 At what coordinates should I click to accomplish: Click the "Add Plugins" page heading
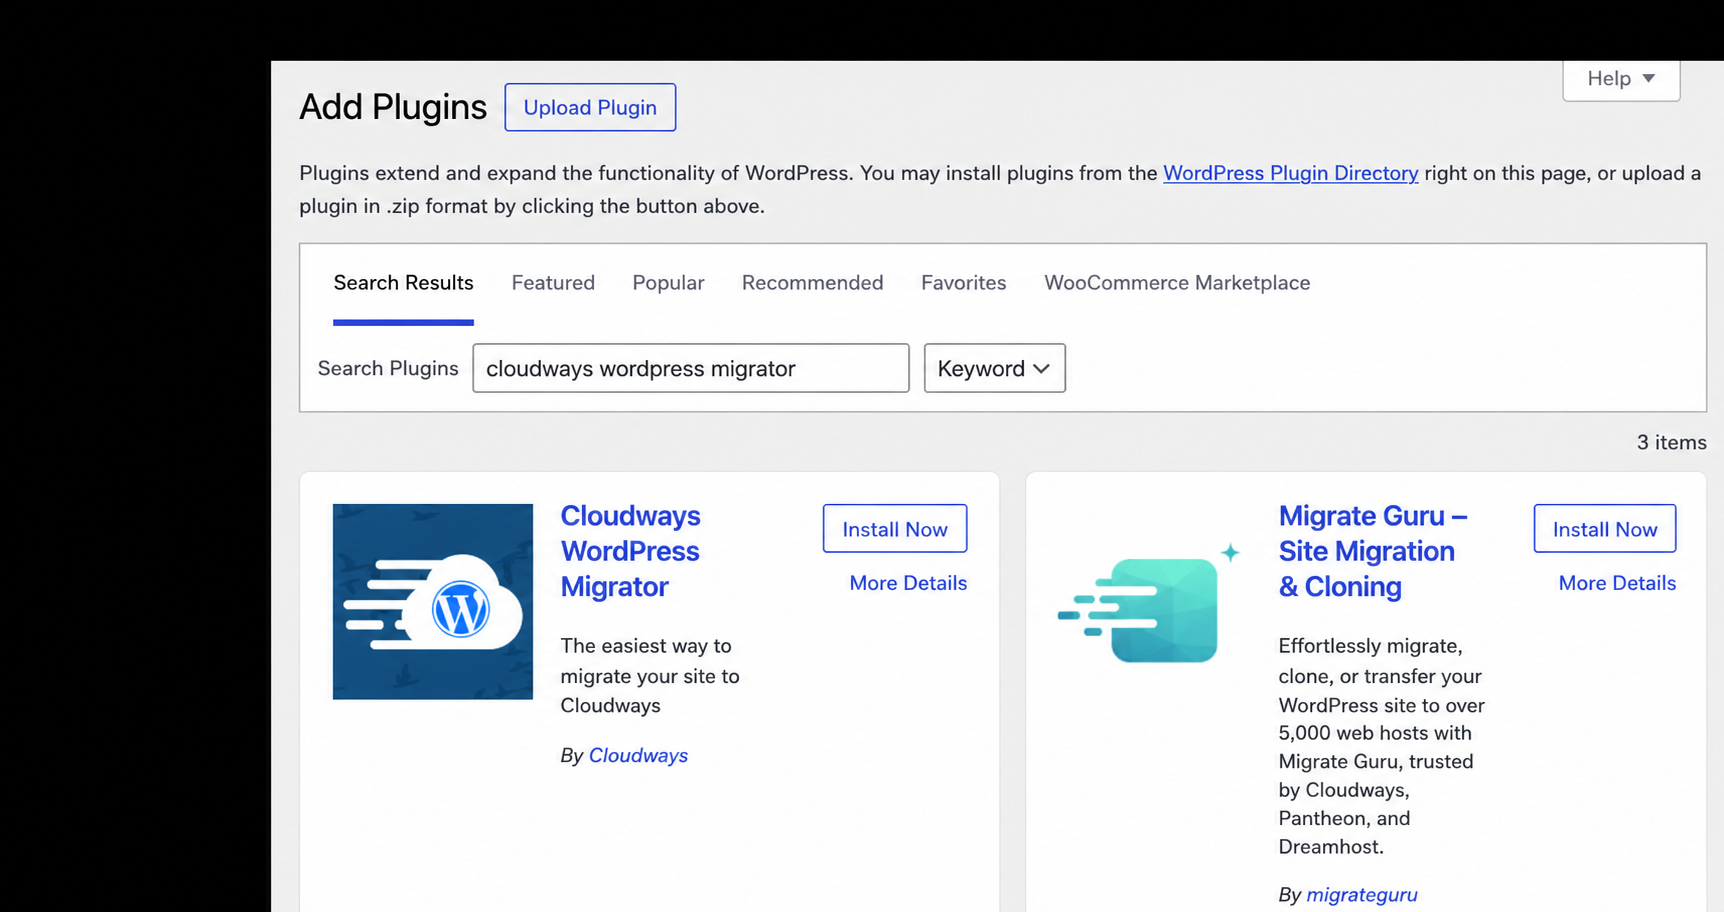click(393, 107)
